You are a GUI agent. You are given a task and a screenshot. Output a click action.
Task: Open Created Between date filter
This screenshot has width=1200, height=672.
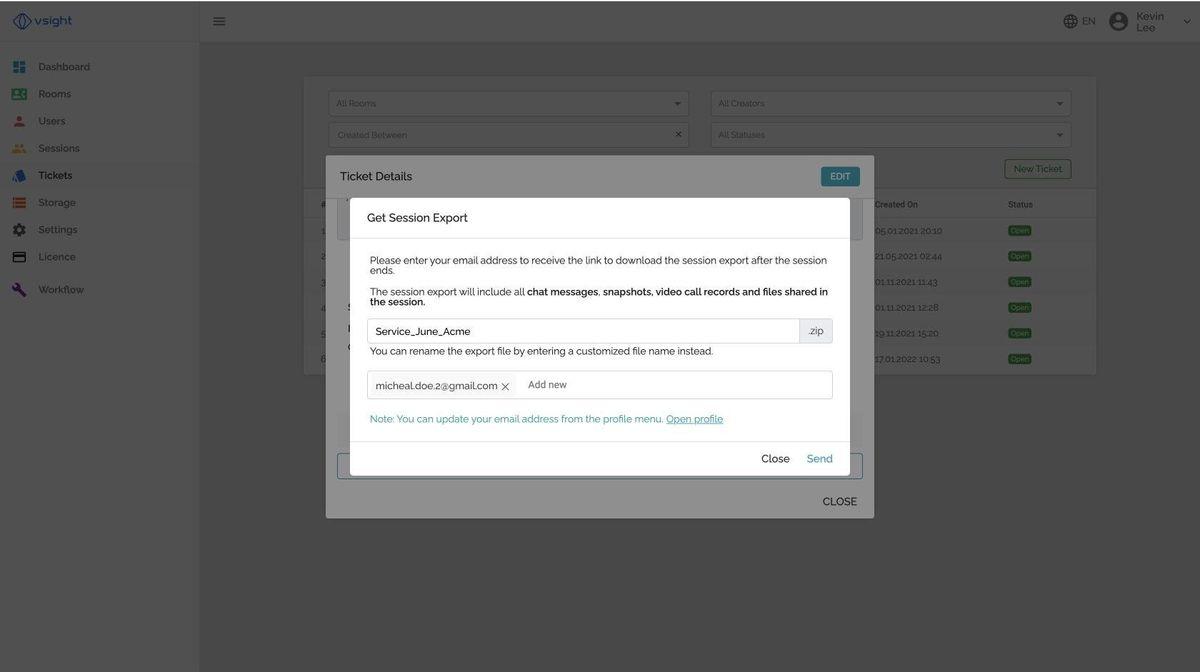pyautogui.click(x=508, y=135)
